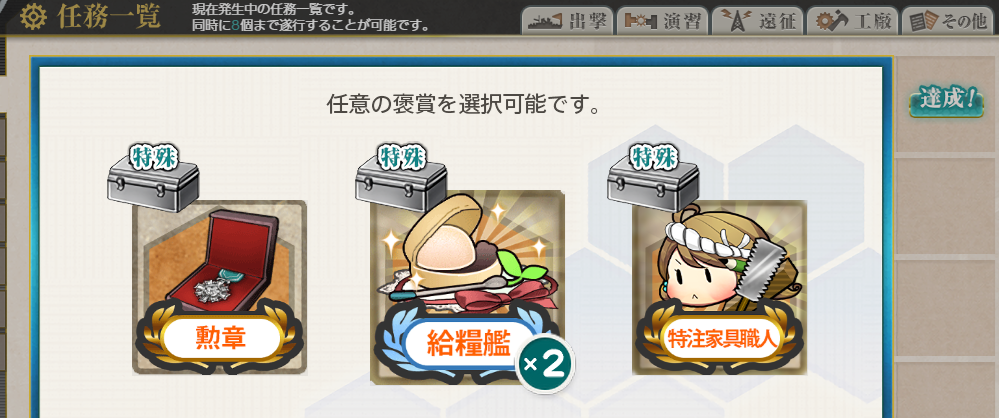This screenshot has height=418, width=999.
Task: Click the 特殊 box above 特注家具職人
Action: coord(652,178)
